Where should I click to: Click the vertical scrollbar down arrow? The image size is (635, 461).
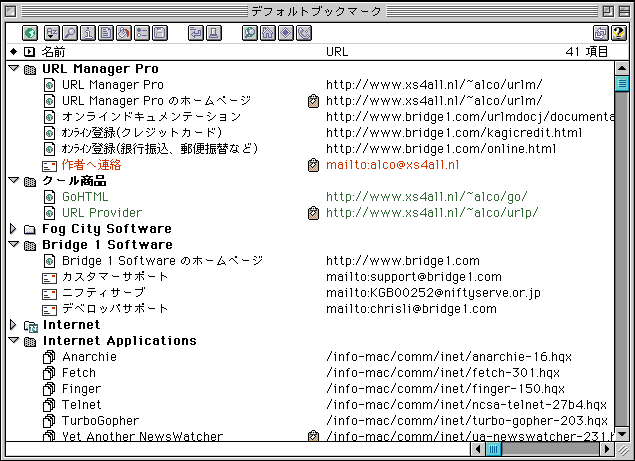click(622, 434)
